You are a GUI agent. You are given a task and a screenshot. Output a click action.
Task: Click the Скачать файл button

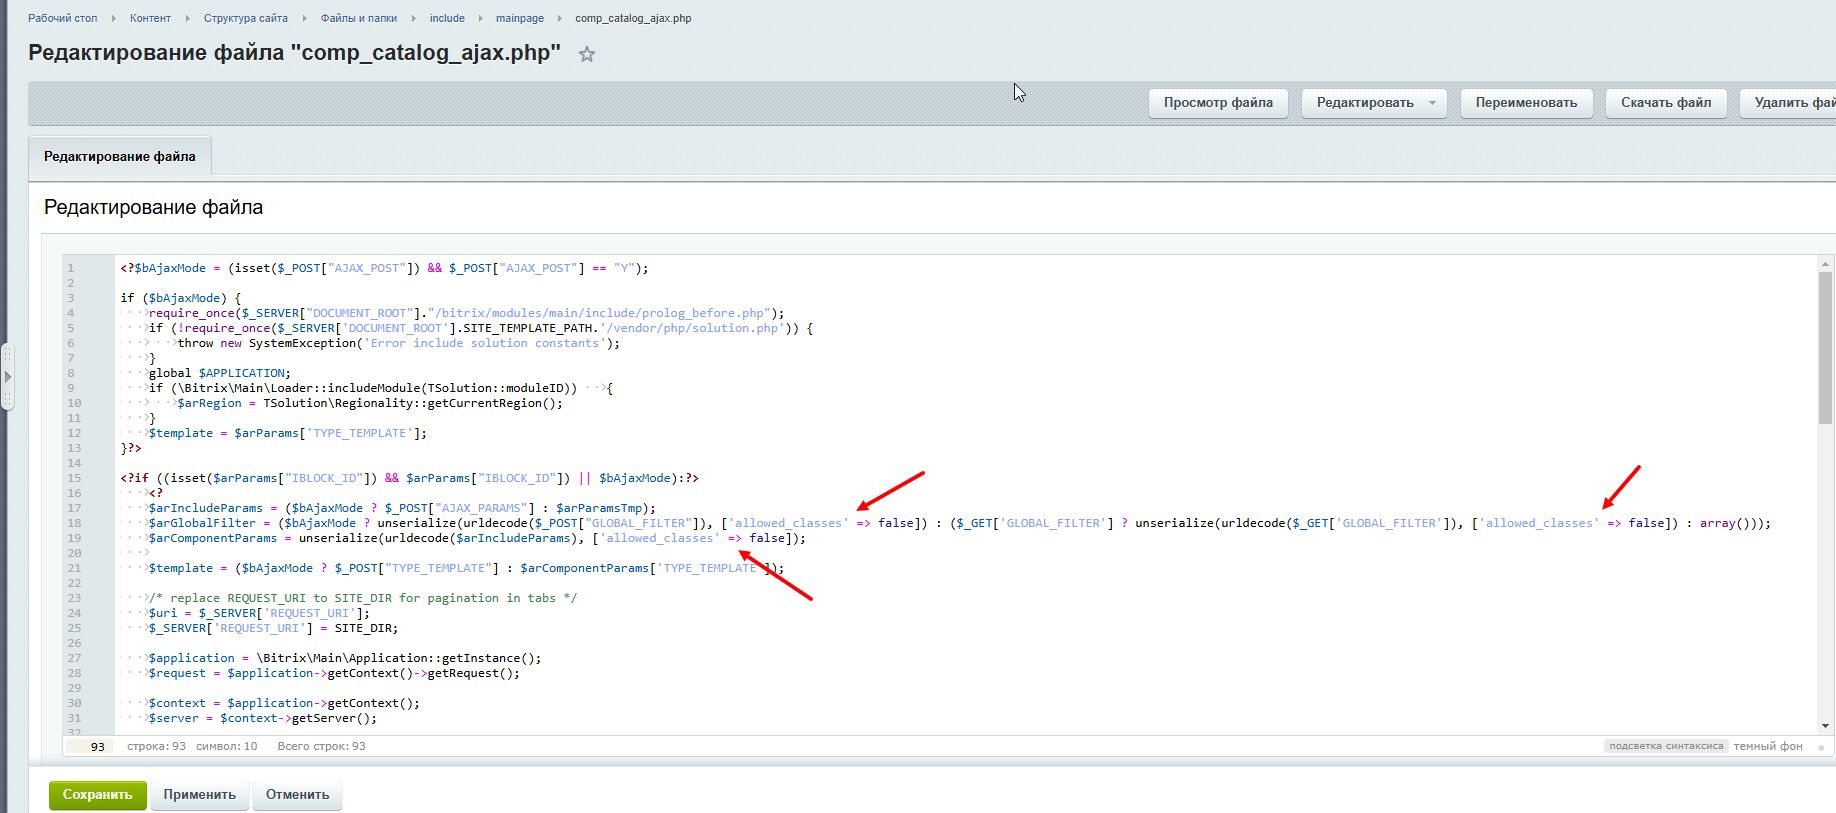point(1665,103)
